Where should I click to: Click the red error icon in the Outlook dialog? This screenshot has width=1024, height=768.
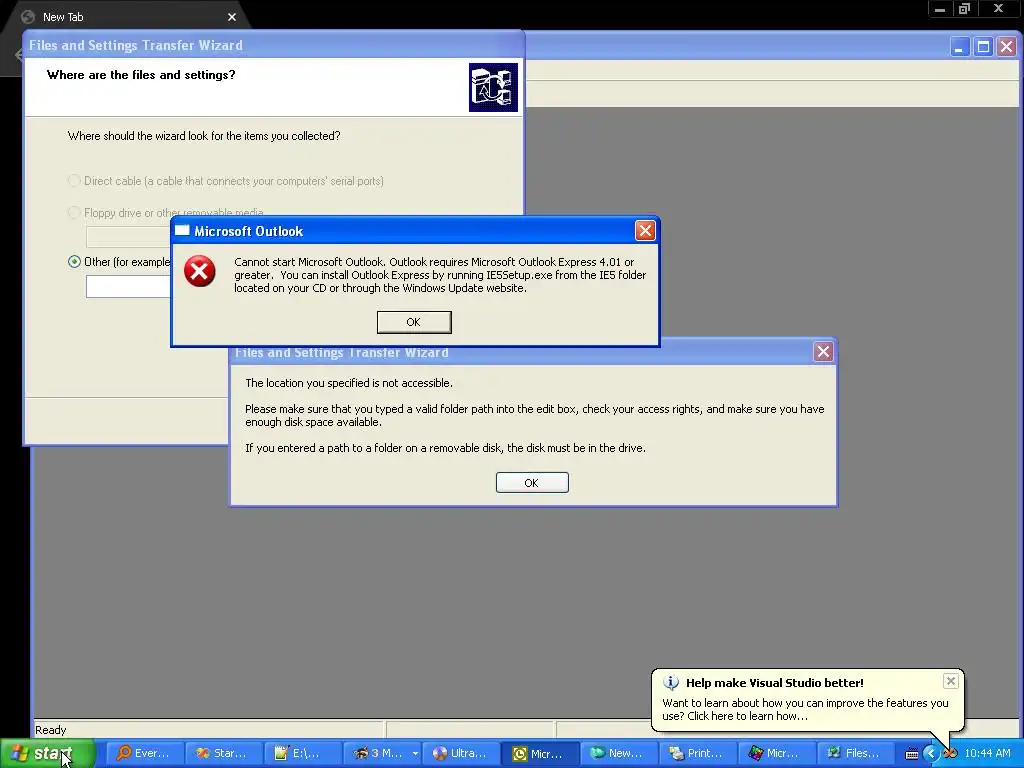[200, 271]
